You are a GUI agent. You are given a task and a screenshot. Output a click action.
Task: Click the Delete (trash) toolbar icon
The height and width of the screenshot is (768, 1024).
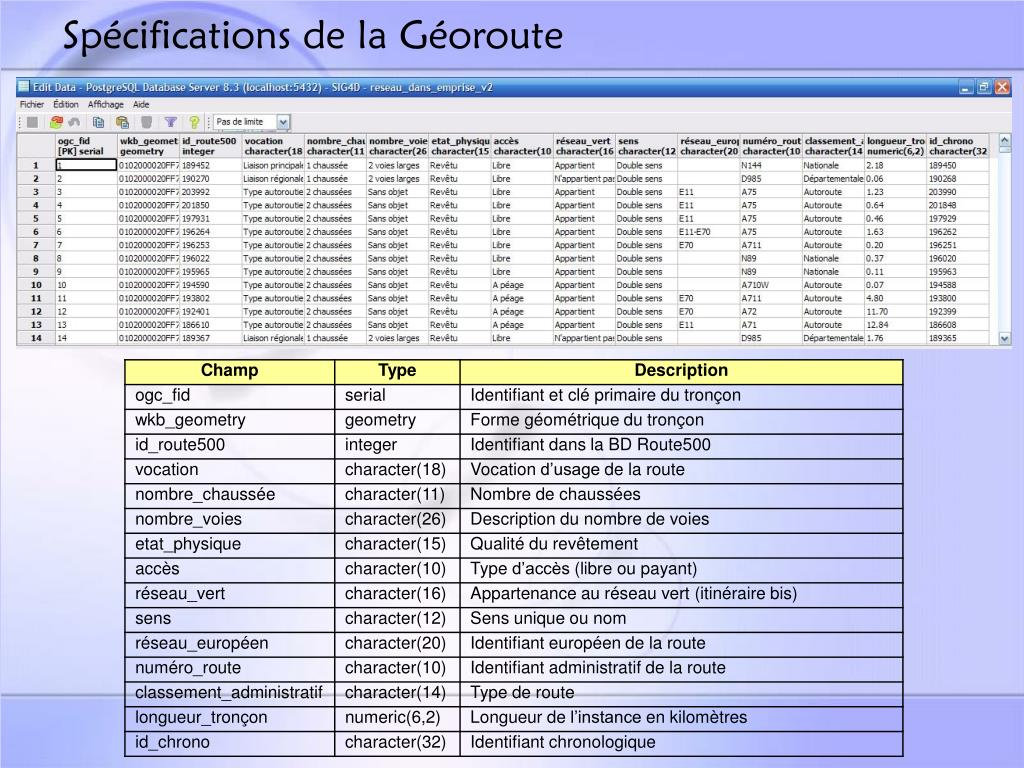tap(146, 122)
